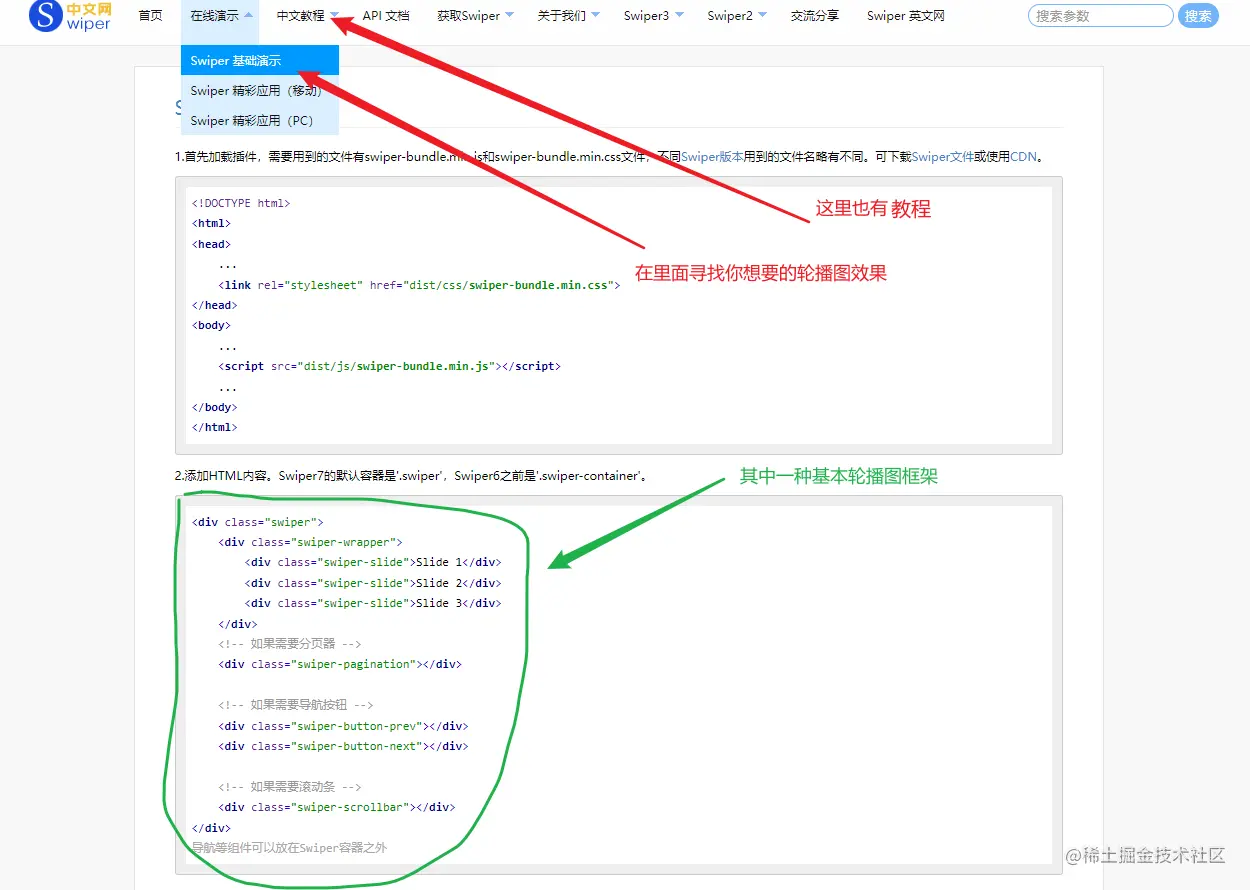Click the swiper-button-next code line
Viewport: 1250px width, 890px height.
pyautogui.click(x=343, y=746)
